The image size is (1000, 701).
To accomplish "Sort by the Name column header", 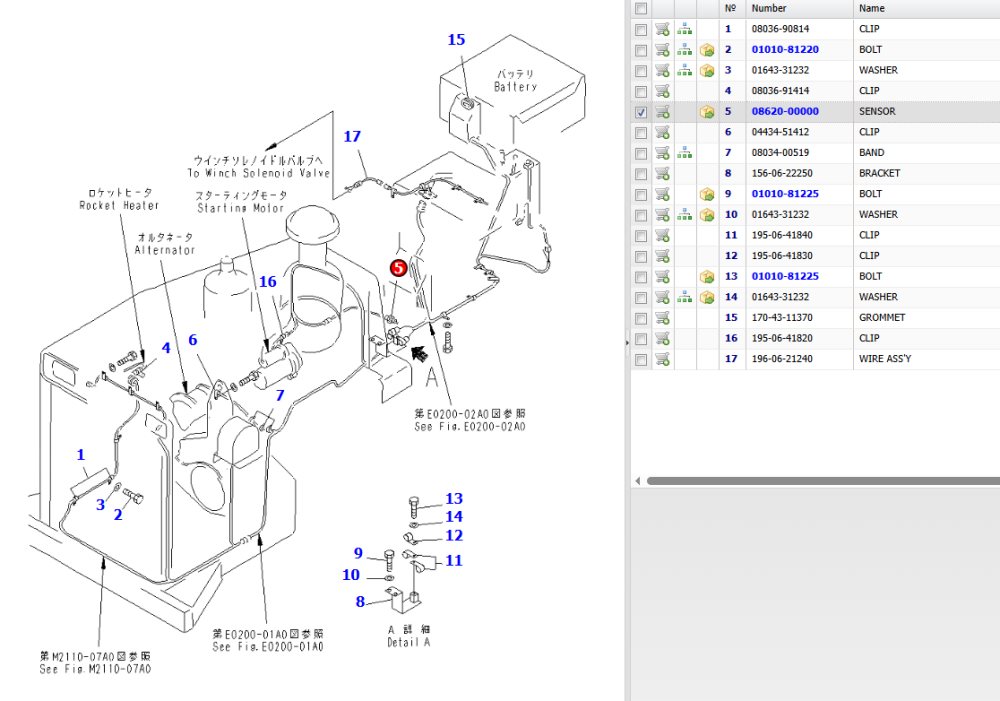I will tap(871, 8).
